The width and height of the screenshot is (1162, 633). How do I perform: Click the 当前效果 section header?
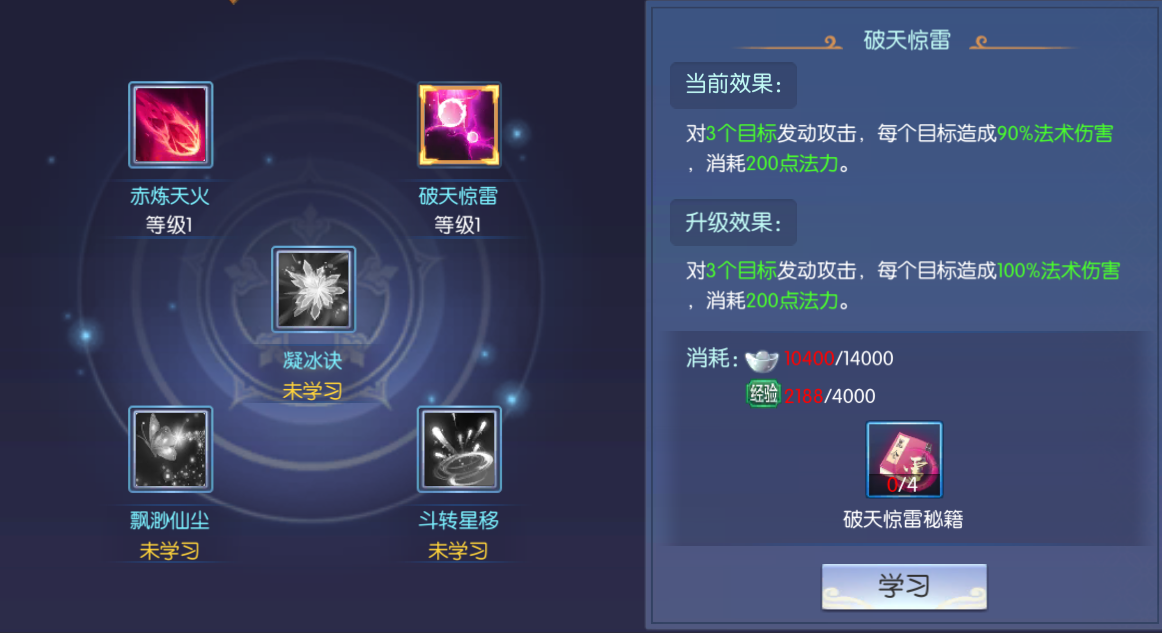pos(734,84)
